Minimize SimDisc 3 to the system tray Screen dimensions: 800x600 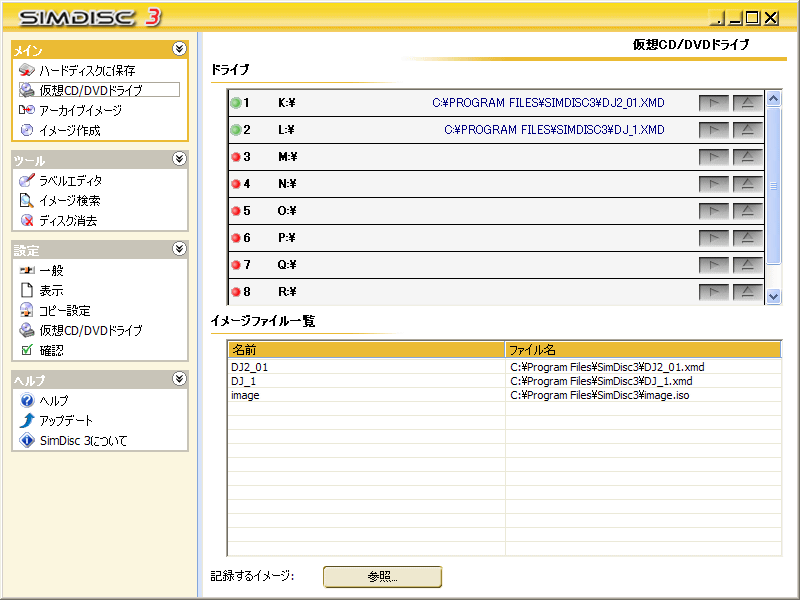point(717,18)
